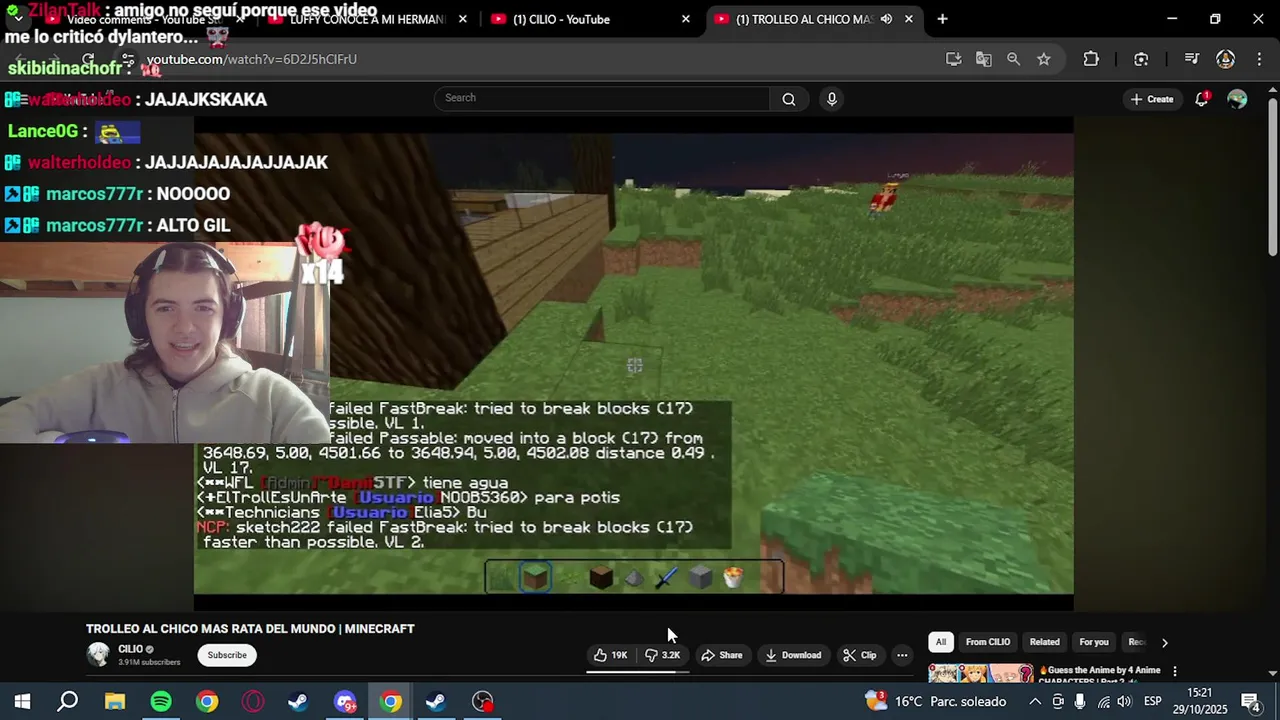1280x720 pixels.
Task: Open OBS Studio from the taskbar
Action: tap(483, 701)
